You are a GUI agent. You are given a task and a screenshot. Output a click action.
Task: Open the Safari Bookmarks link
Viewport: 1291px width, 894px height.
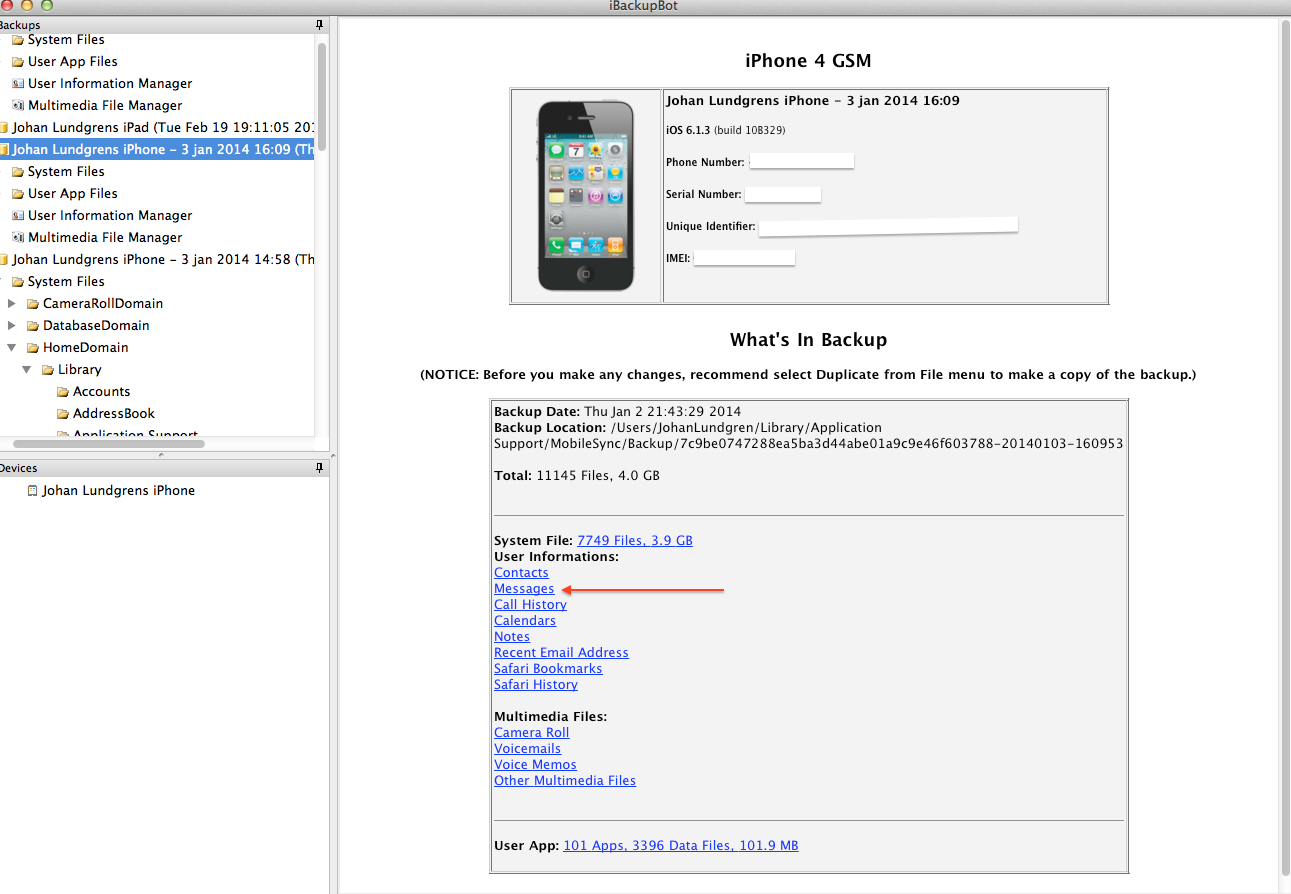pyautogui.click(x=548, y=668)
